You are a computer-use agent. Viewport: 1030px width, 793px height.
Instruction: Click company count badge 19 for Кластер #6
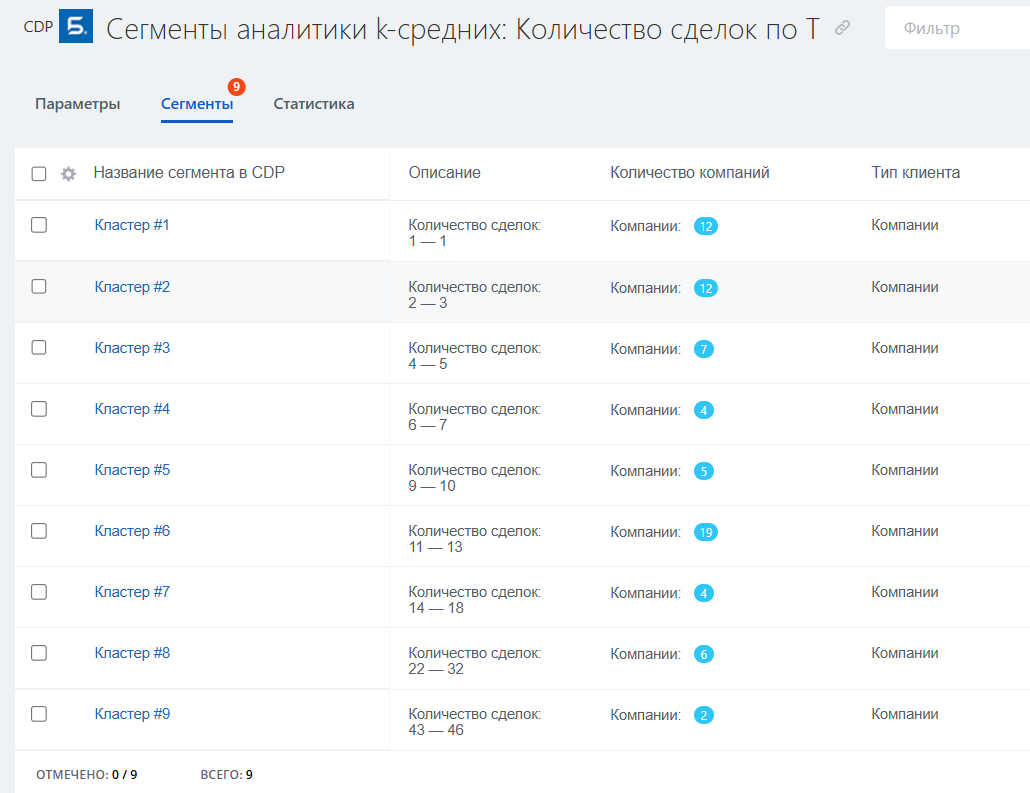705,532
